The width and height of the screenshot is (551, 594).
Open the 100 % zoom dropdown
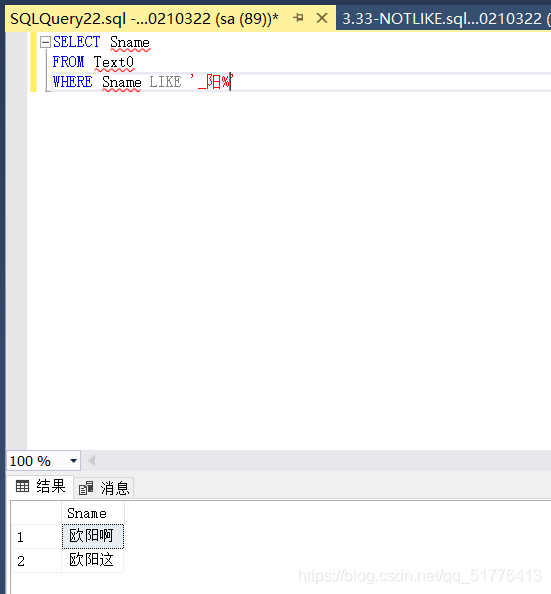click(x=74, y=461)
